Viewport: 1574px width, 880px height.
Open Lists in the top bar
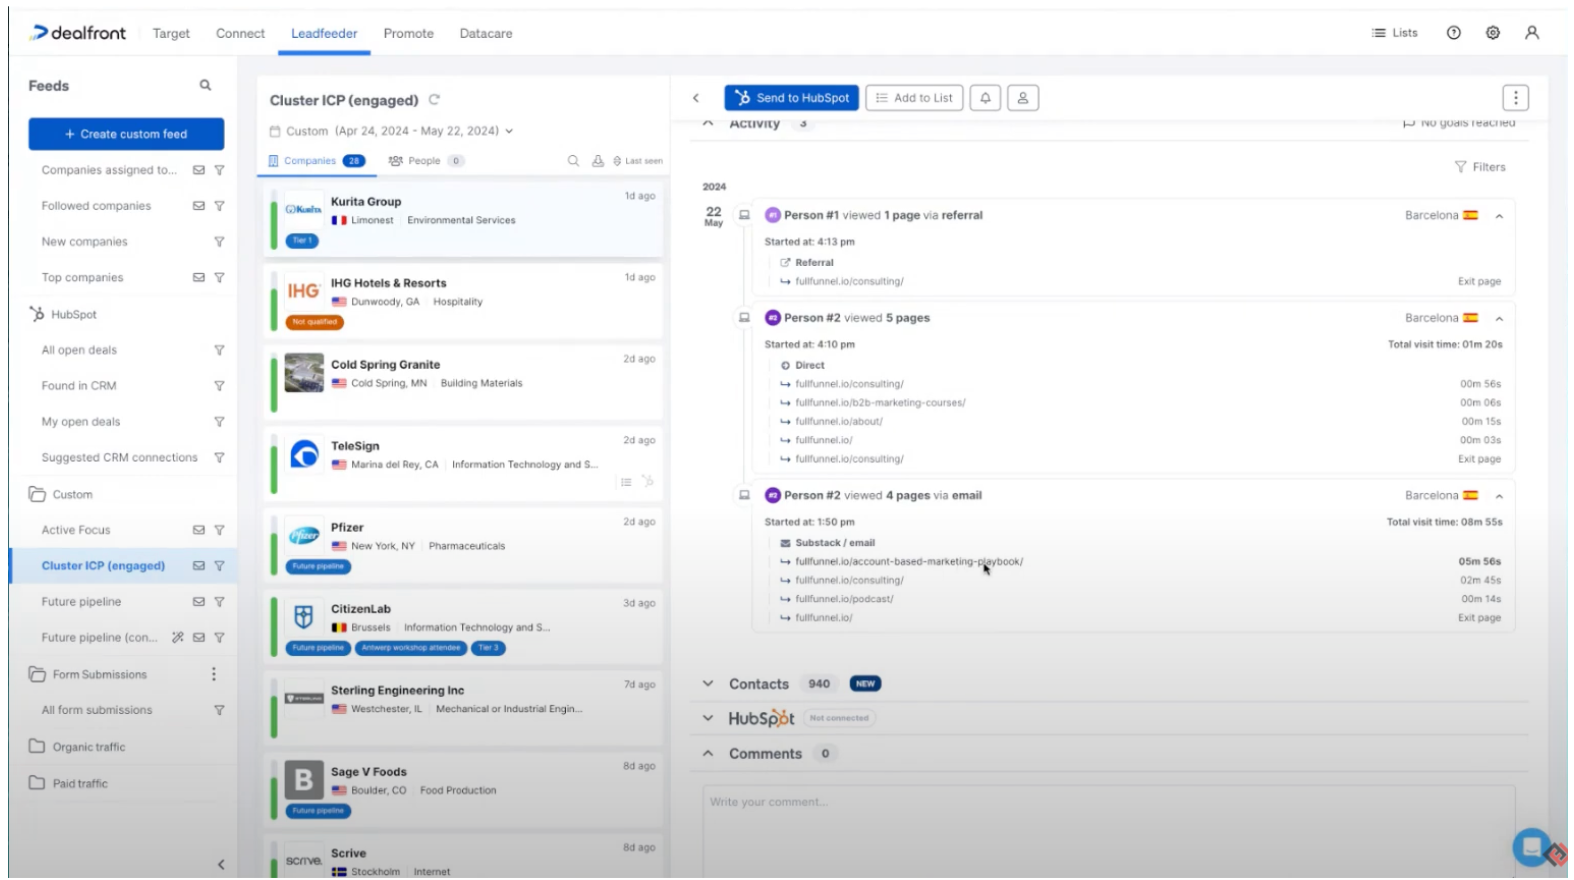[x=1395, y=33]
